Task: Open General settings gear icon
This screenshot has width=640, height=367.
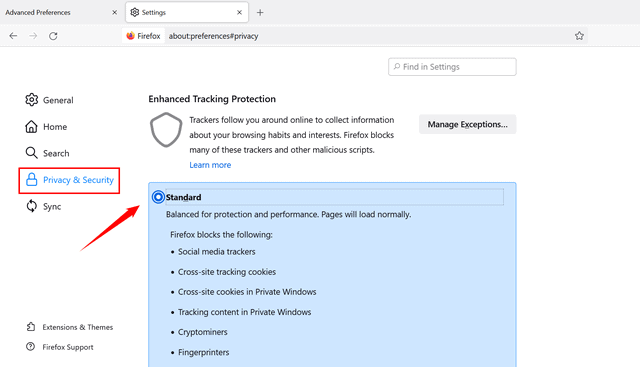Action: click(31, 100)
